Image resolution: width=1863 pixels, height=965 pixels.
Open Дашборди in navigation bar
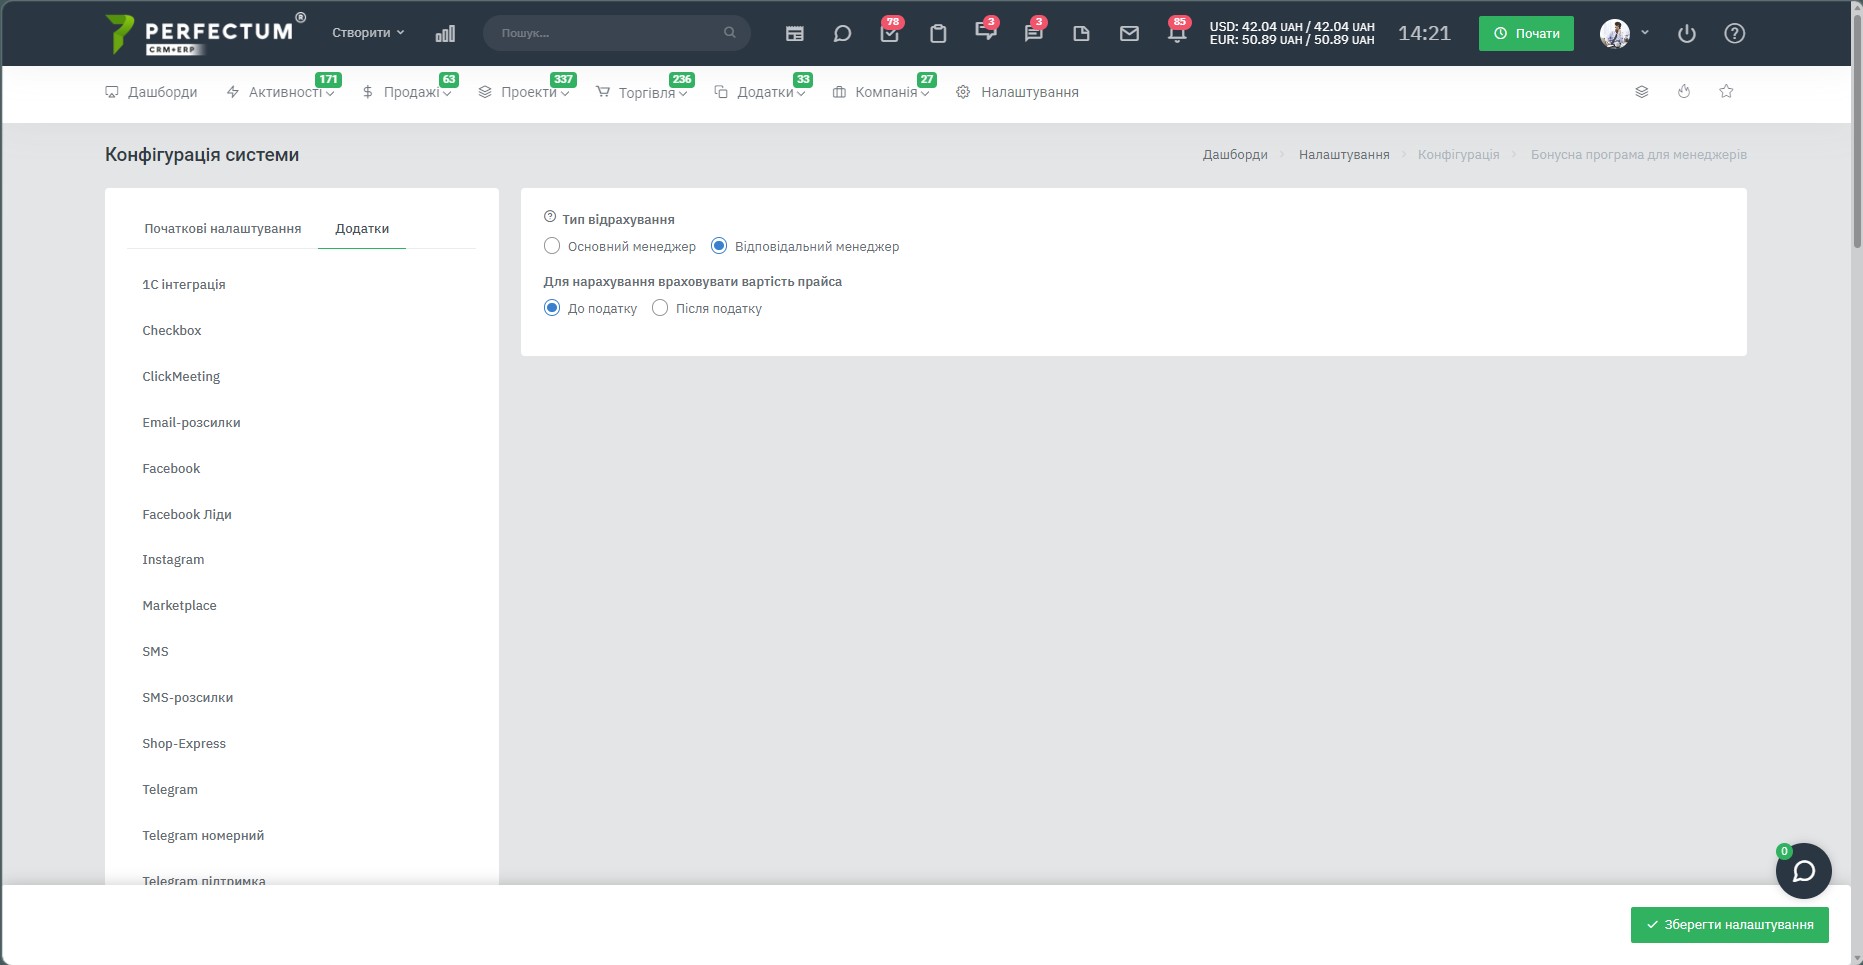point(151,92)
